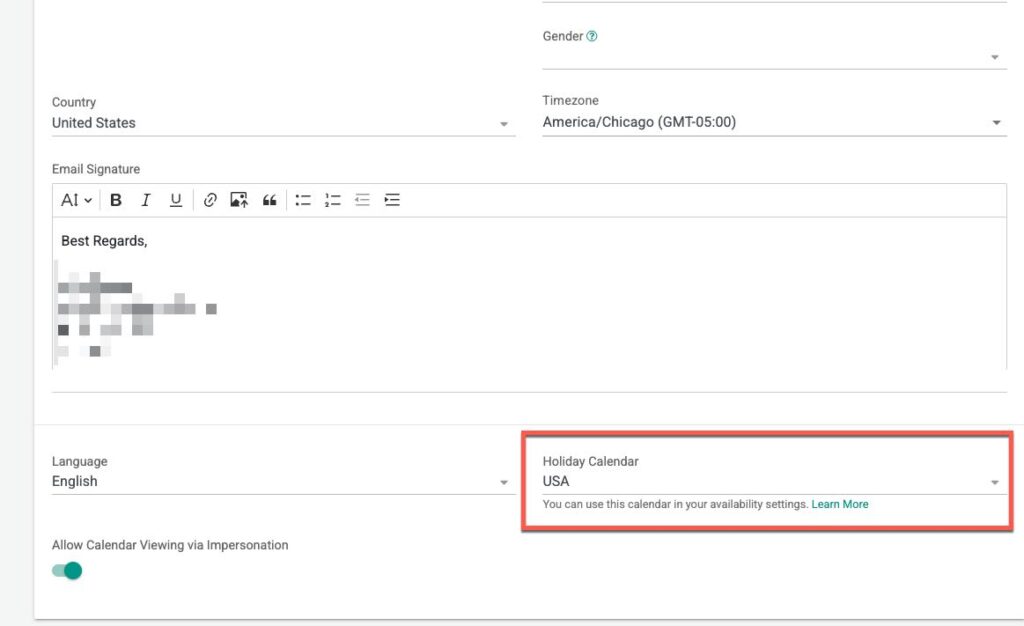
Task: Insert a link in the email signature
Action: pos(210,200)
